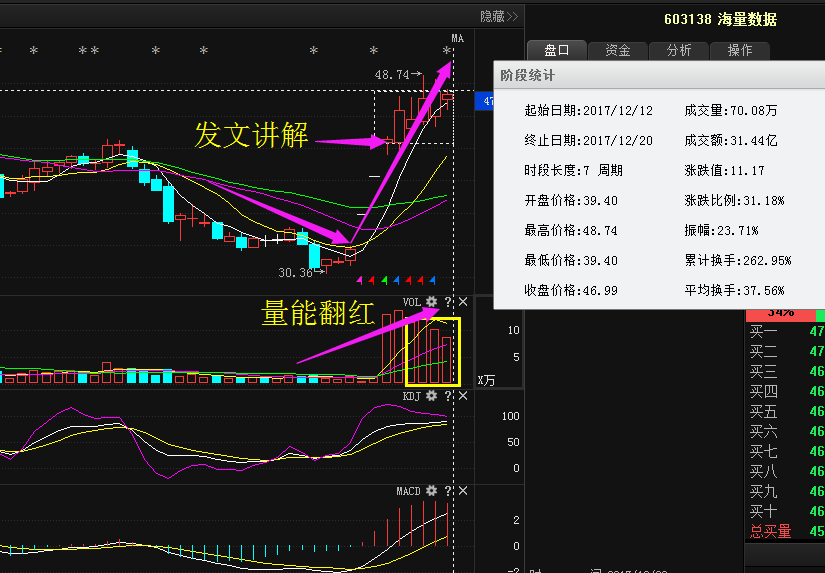The height and width of the screenshot is (573, 825).
Task: Open KDJ indicator settings gear
Action: click(x=431, y=396)
